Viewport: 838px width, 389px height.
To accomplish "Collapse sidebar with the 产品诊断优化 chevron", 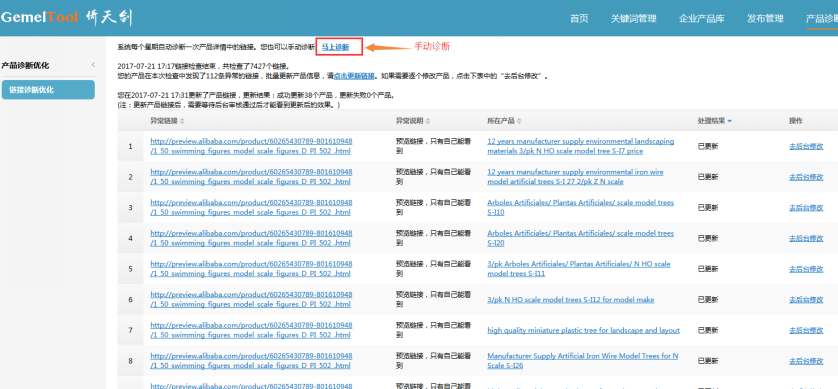I will pyautogui.click(x=93, y=65).
